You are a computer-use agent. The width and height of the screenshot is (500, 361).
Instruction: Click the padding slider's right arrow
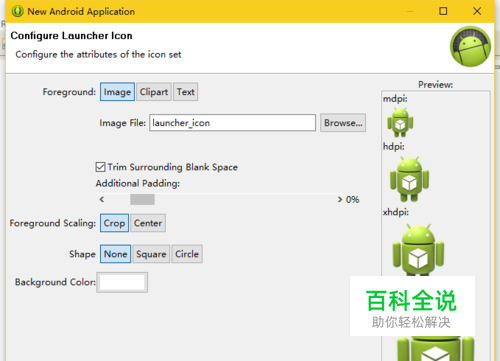pyautogui.click(x=340, y=200)
